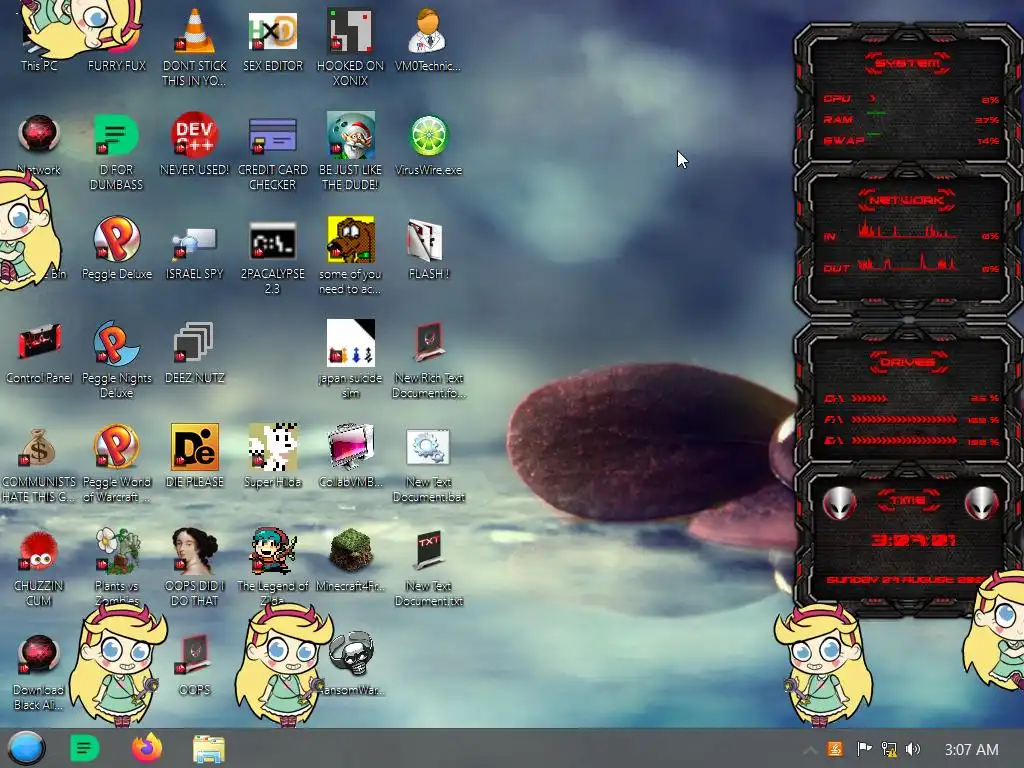Click the DRIVES gadget header
Screen dimensions: 1024x768
[x=908, y=362]
